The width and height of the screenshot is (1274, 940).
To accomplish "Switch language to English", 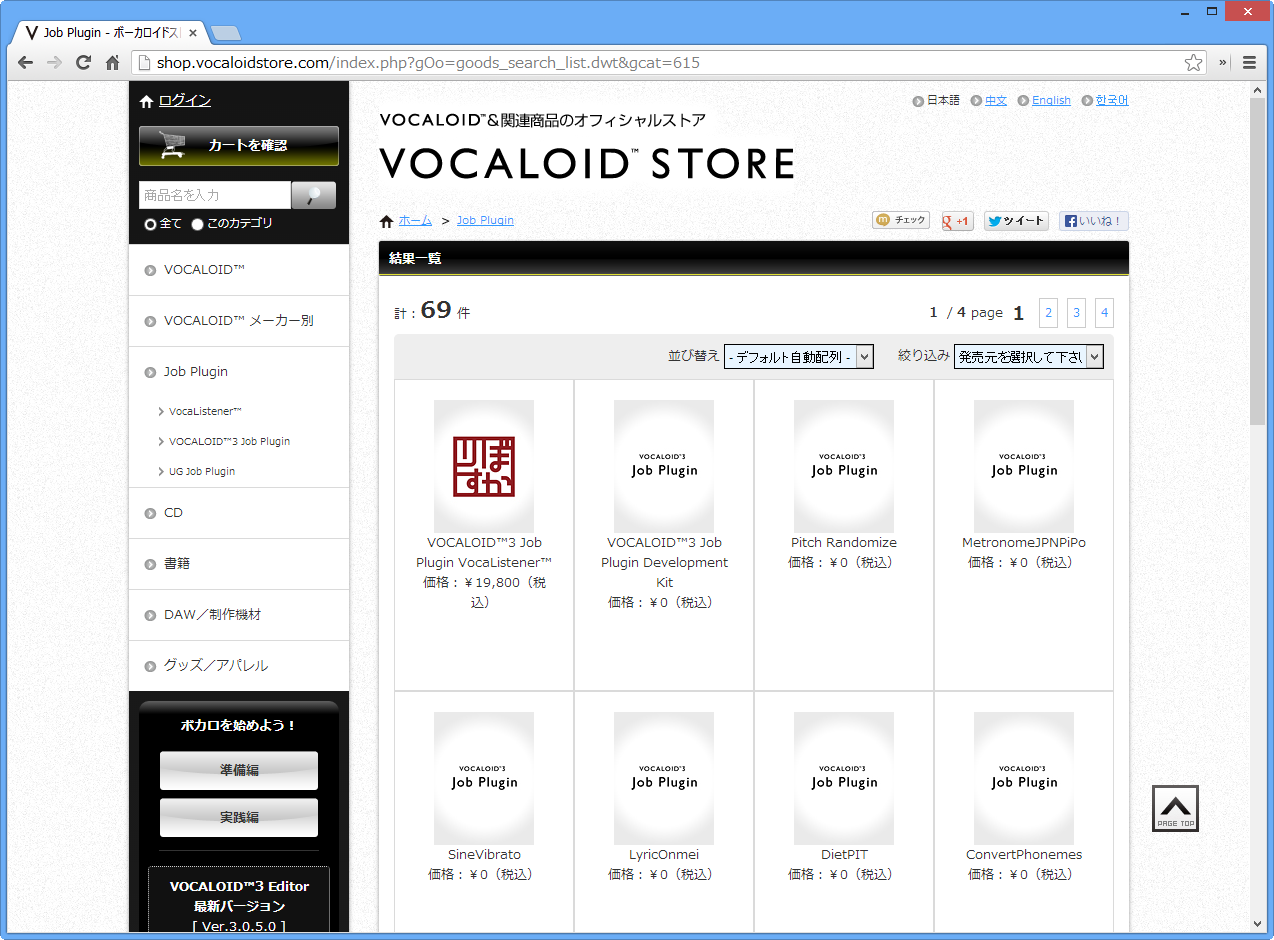I will tap(1051, 100).
